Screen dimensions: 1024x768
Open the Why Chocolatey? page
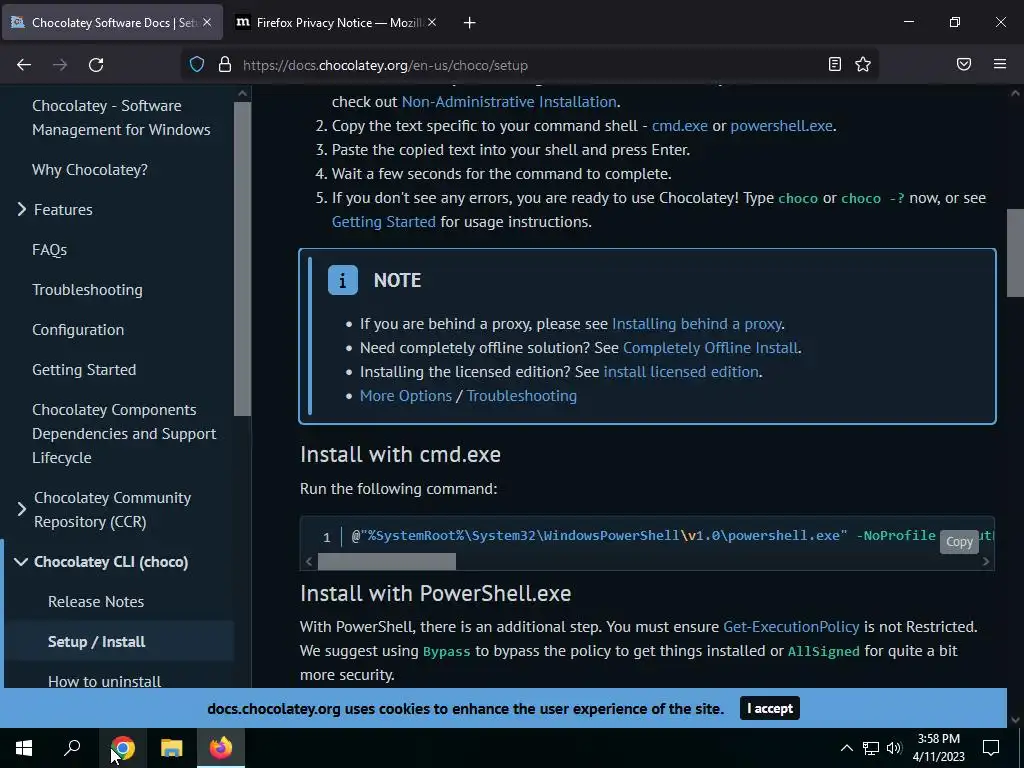click(90, 170)
